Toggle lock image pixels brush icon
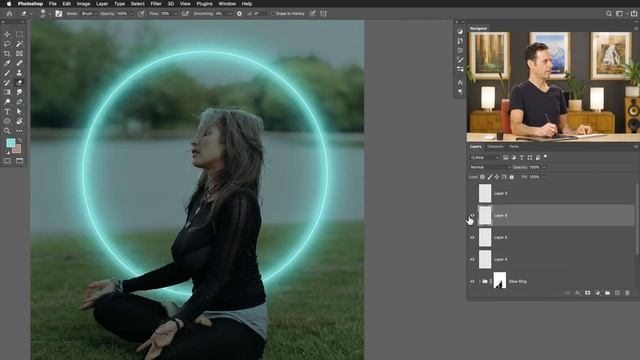 490,177
